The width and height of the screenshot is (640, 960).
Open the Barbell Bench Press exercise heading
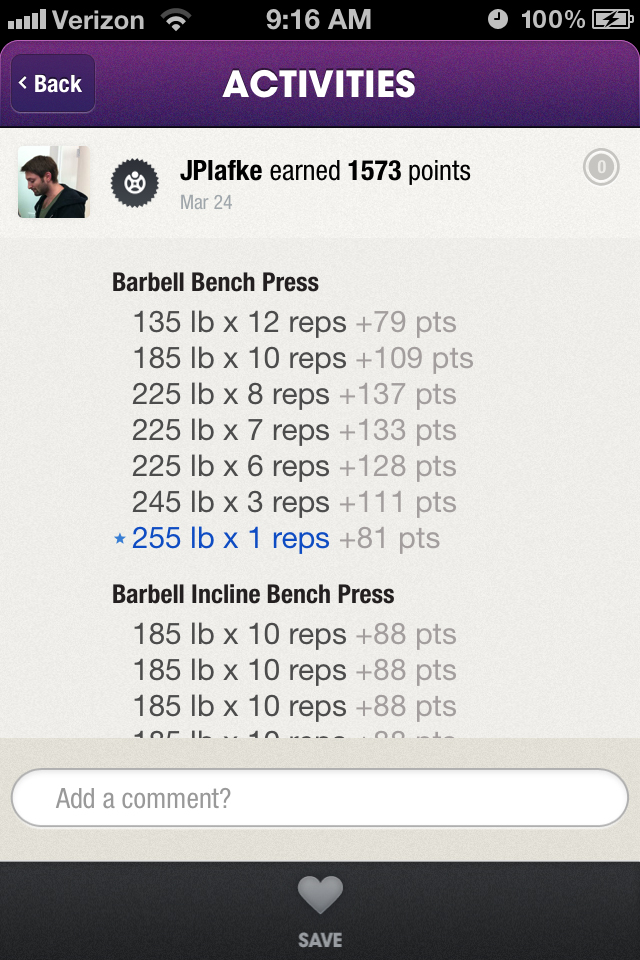click(215, 282)
